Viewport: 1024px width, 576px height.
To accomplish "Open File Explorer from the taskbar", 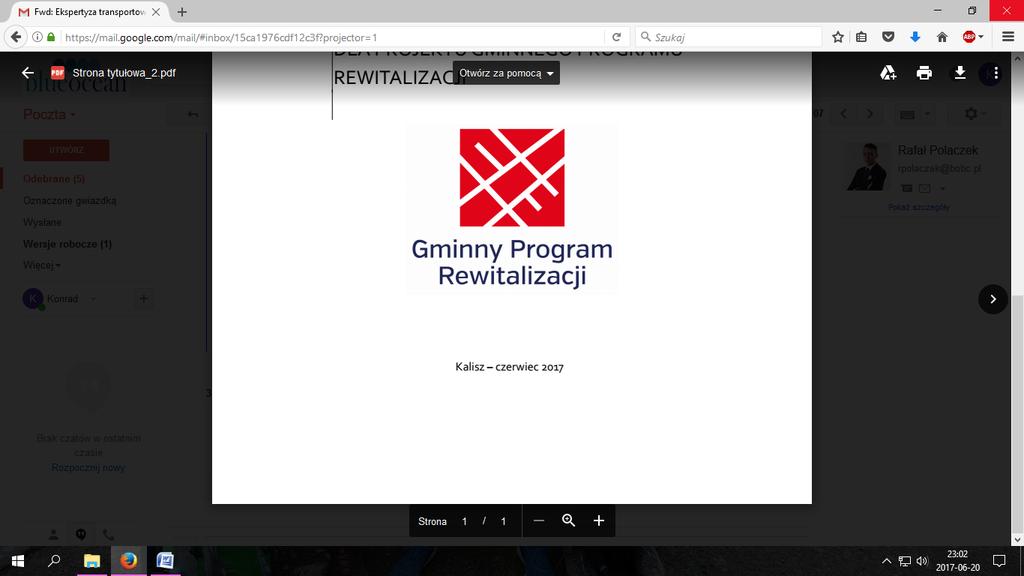I will [x=92, y=561].
